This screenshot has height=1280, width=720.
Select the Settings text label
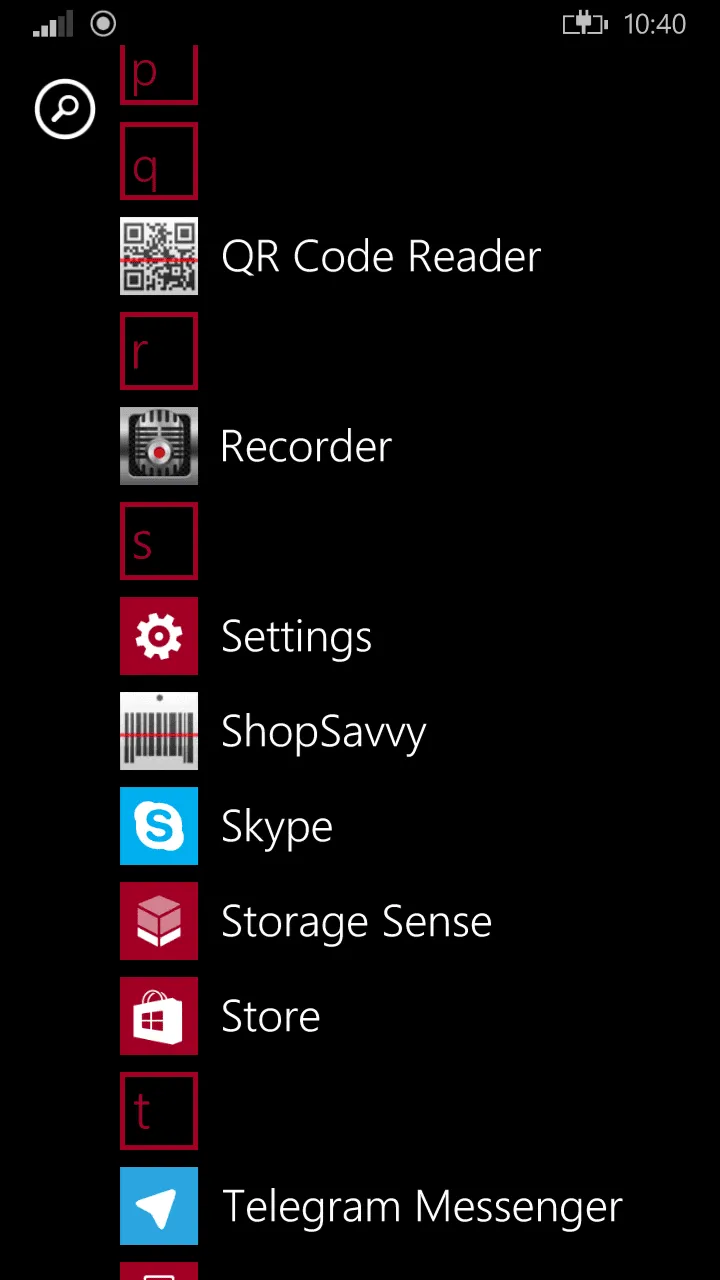tap(296, 637)
